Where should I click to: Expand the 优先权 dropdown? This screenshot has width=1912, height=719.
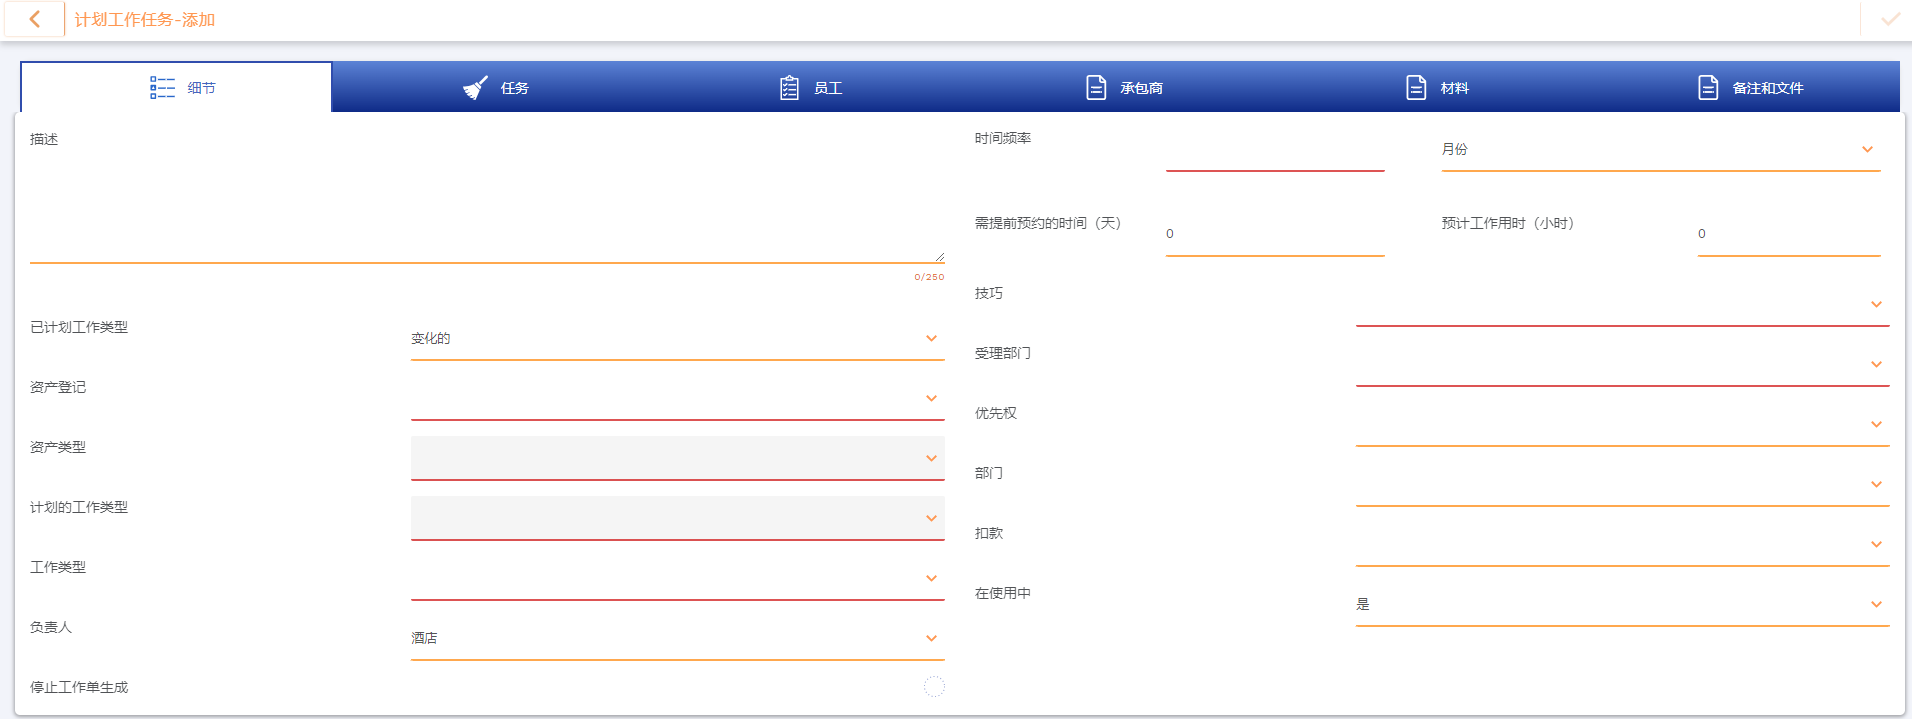pyautogui.click(x=1622, y=425)
